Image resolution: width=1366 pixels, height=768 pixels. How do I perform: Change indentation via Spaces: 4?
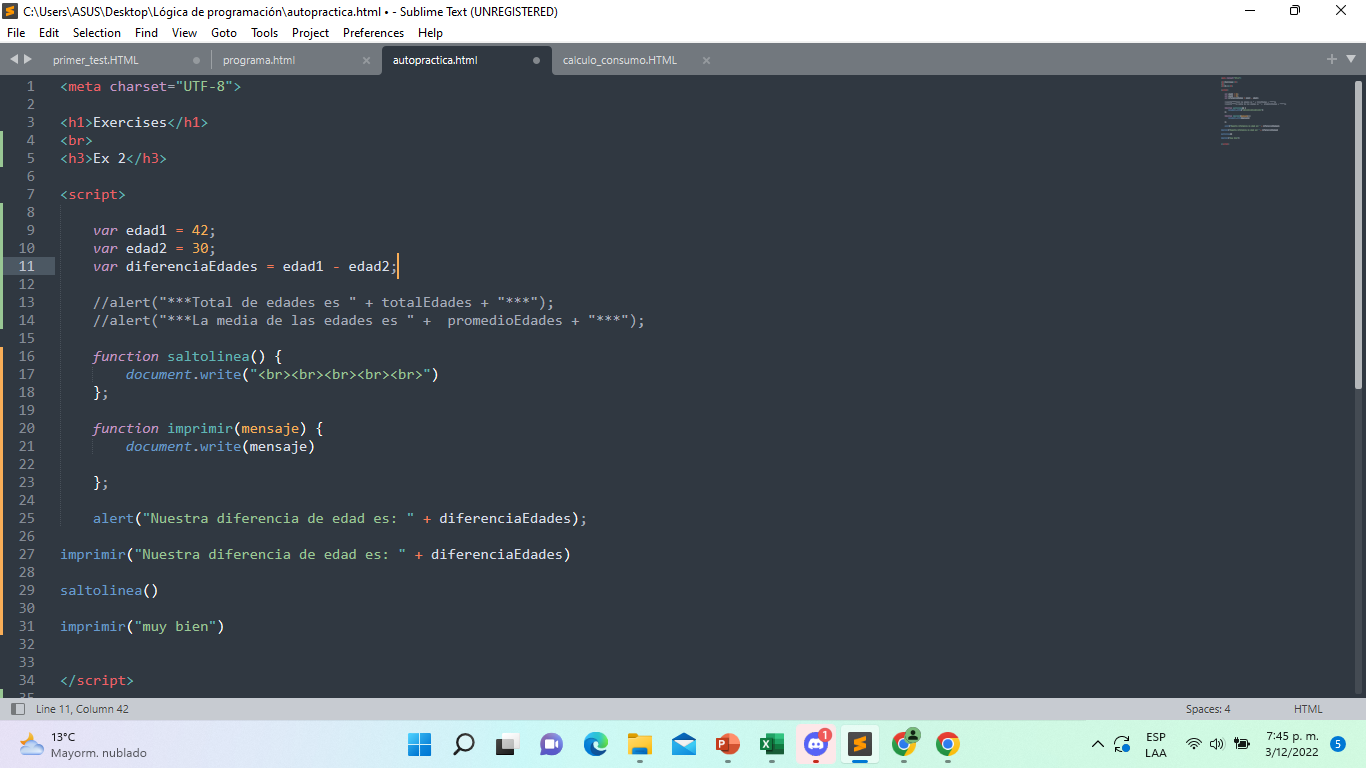(1208, 709)
